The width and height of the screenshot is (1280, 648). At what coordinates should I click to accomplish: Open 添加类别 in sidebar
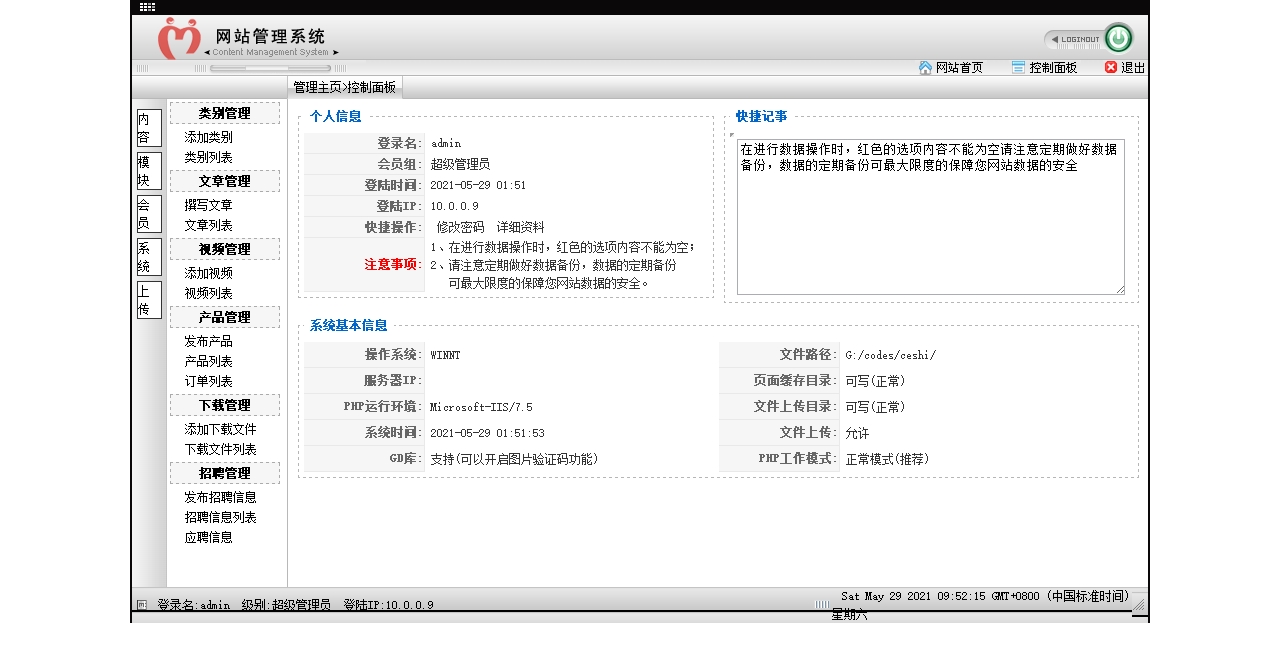(208, 138)
